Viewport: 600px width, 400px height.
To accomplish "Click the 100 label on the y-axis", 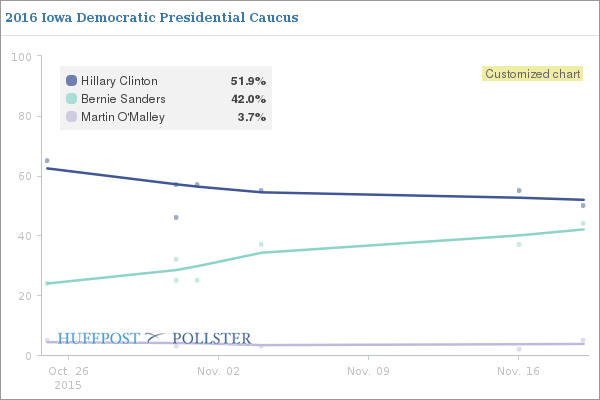I will click(x=20, y=56).
